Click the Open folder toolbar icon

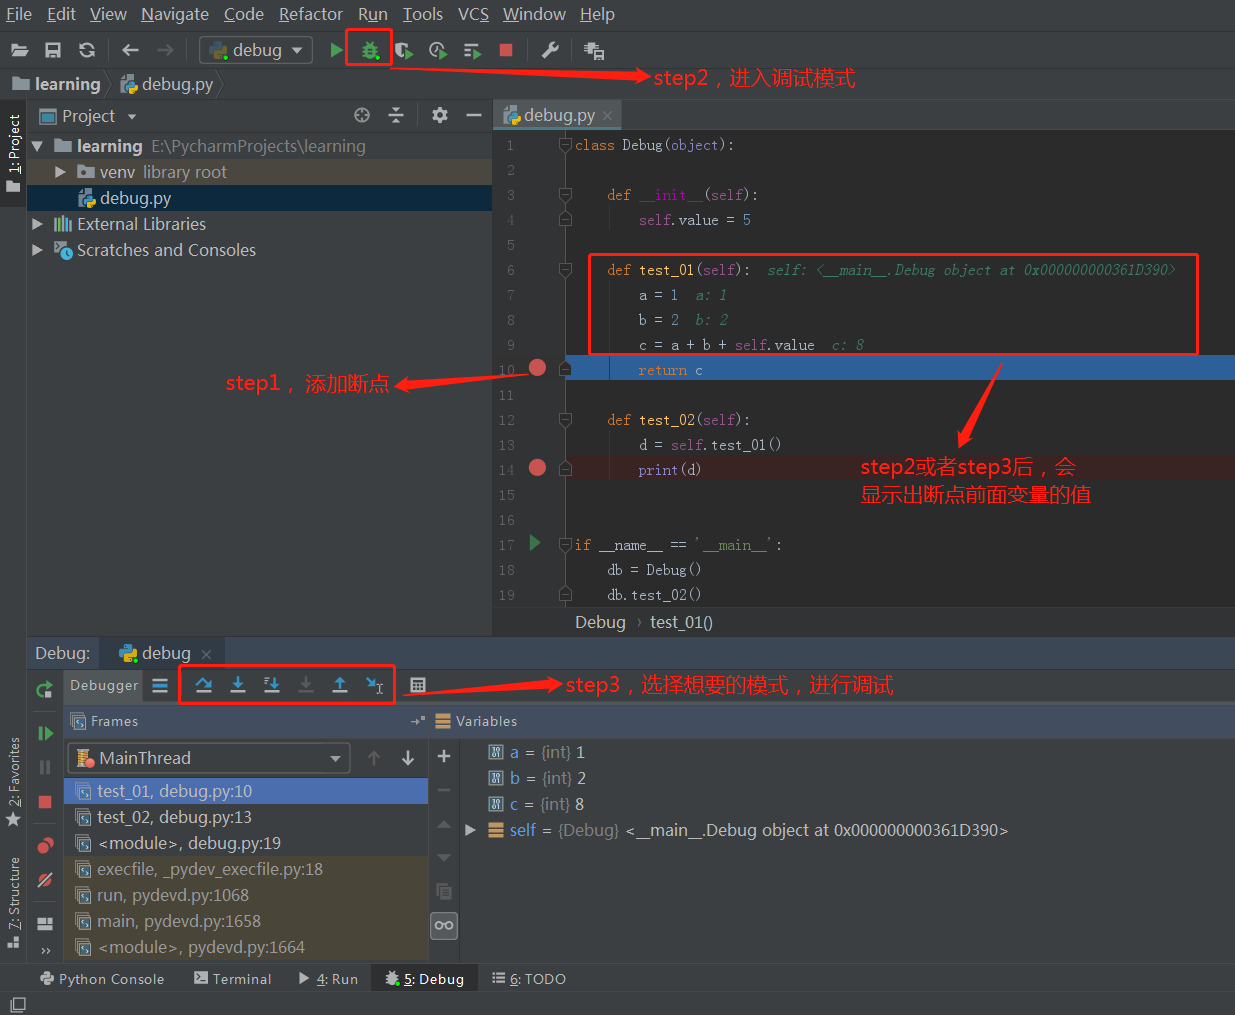pyautogui.click(x=19, y=50)
